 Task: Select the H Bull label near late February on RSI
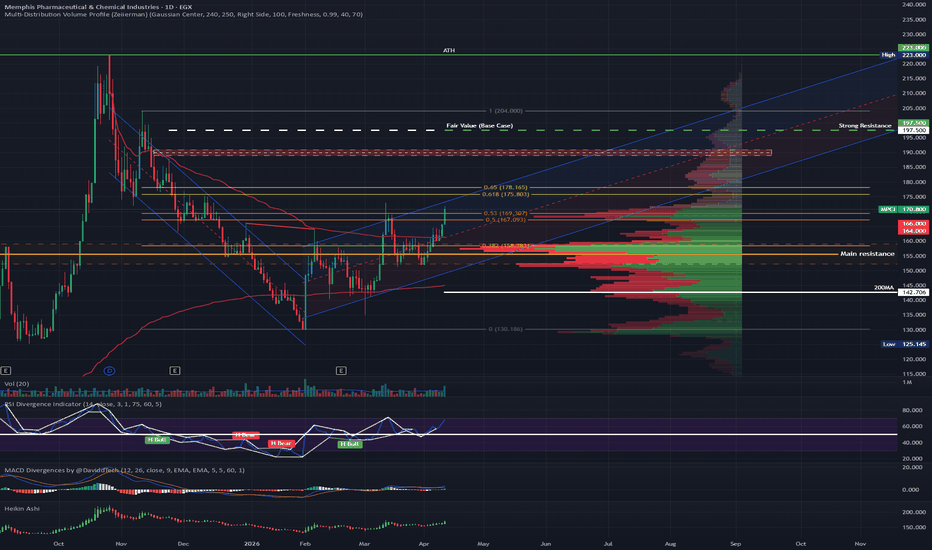(x=350, y=444)
